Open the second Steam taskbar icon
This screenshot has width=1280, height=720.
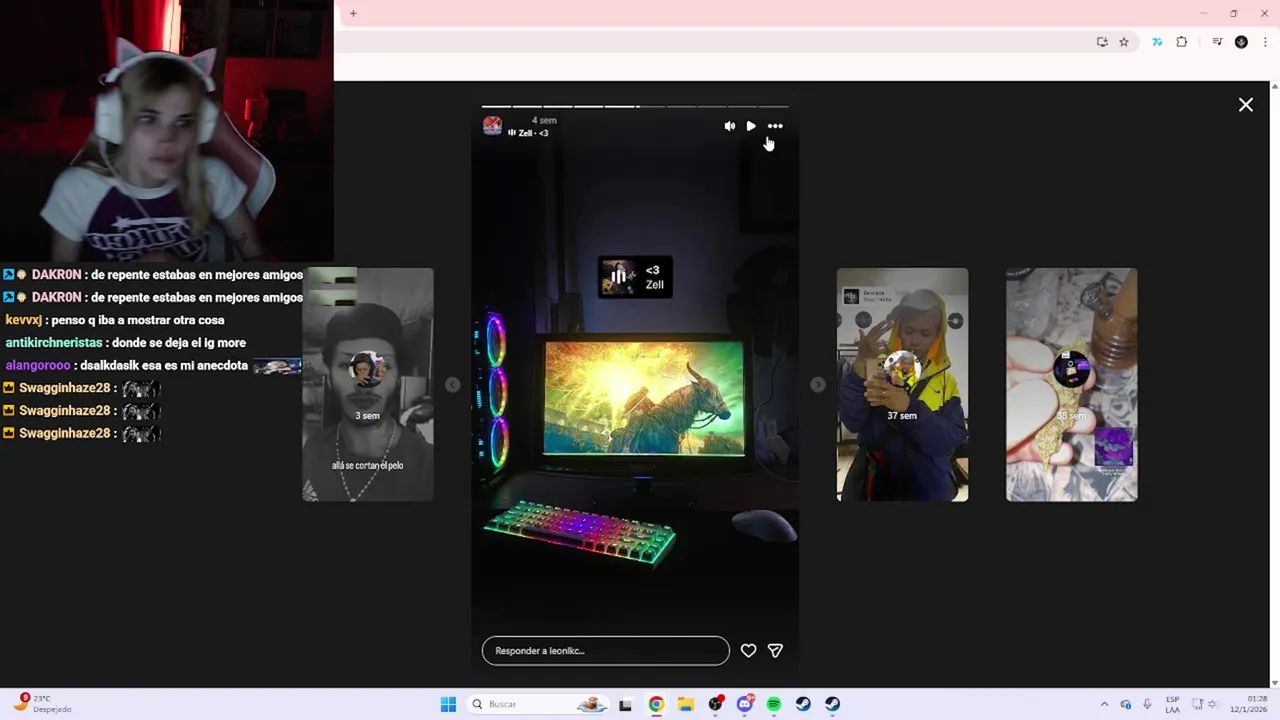point(832,704)
